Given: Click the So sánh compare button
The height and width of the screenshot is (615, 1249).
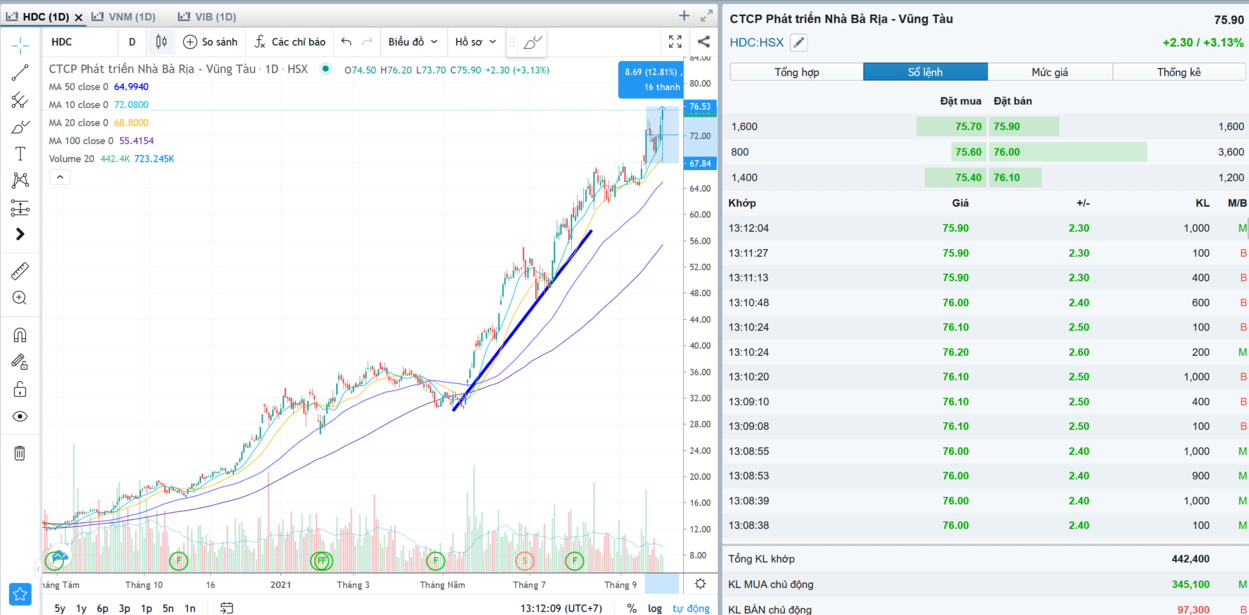Looking at the screenshot, I should [x=211, y=42].
